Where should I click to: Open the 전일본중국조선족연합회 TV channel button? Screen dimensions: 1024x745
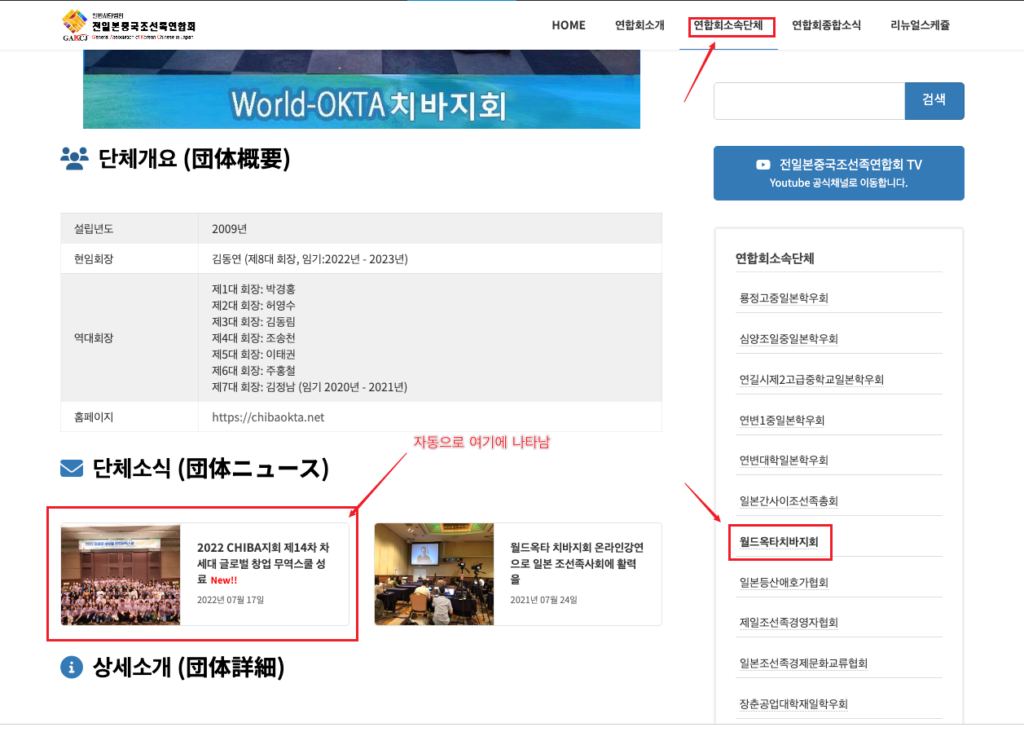838,173
